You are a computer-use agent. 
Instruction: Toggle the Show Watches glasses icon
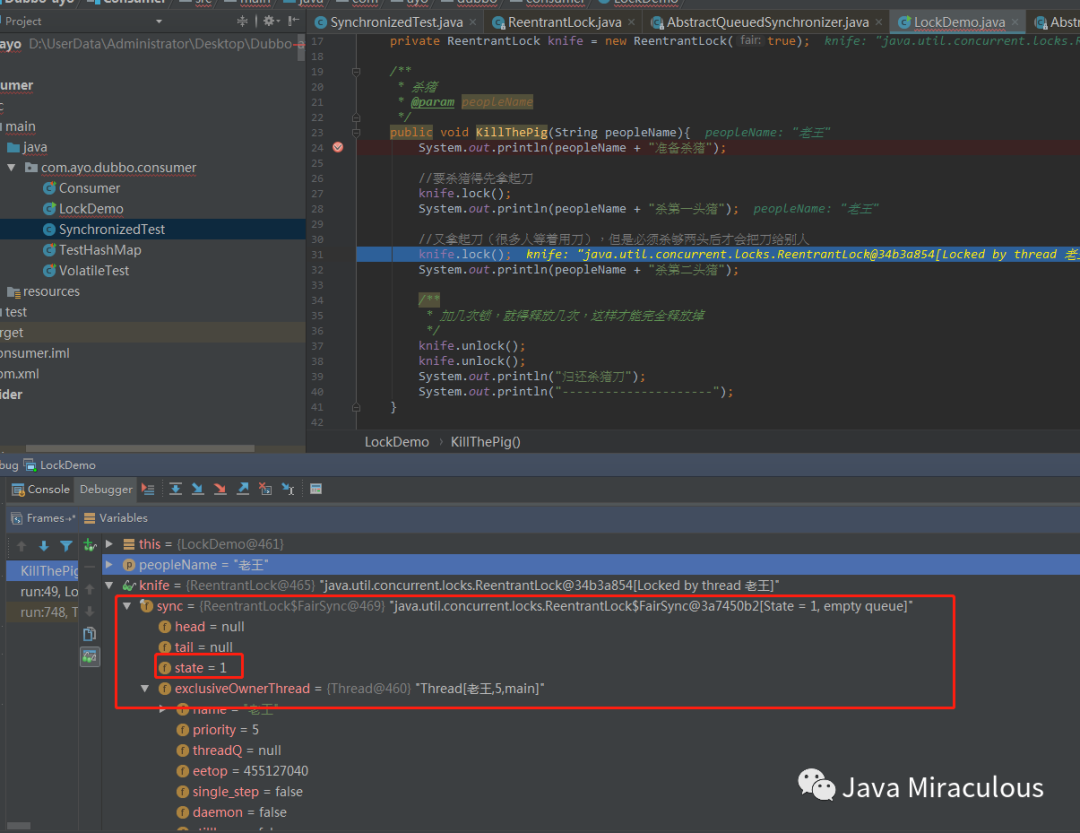pyautogui.click(x=90, y=657)
